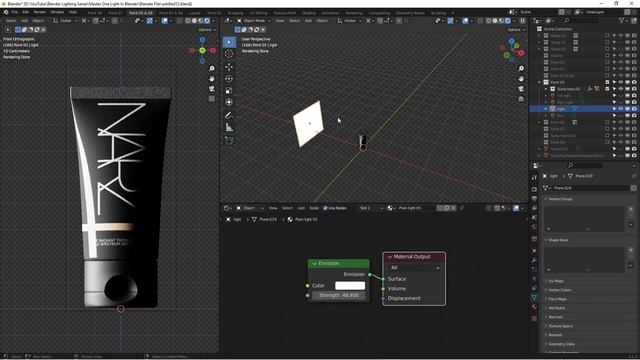The width and height of the screenshot is (640, 360).
Task: Toggle Point 05 collection exclude checkbox
Action: click(607, 82)
